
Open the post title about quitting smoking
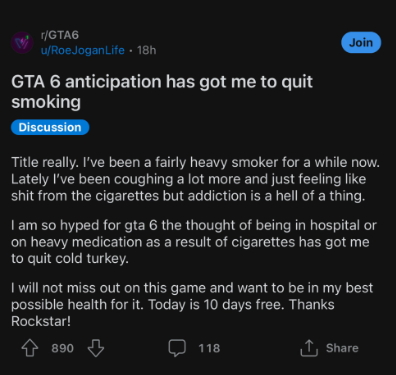pos(162,92)
